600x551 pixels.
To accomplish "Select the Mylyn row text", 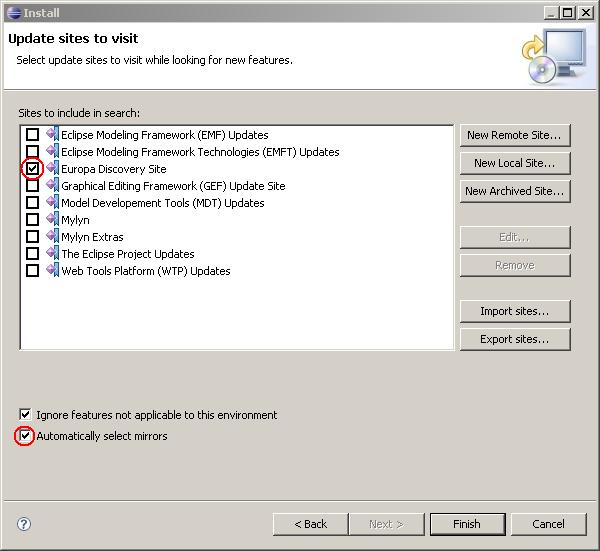I will click(x=75, y=220).
